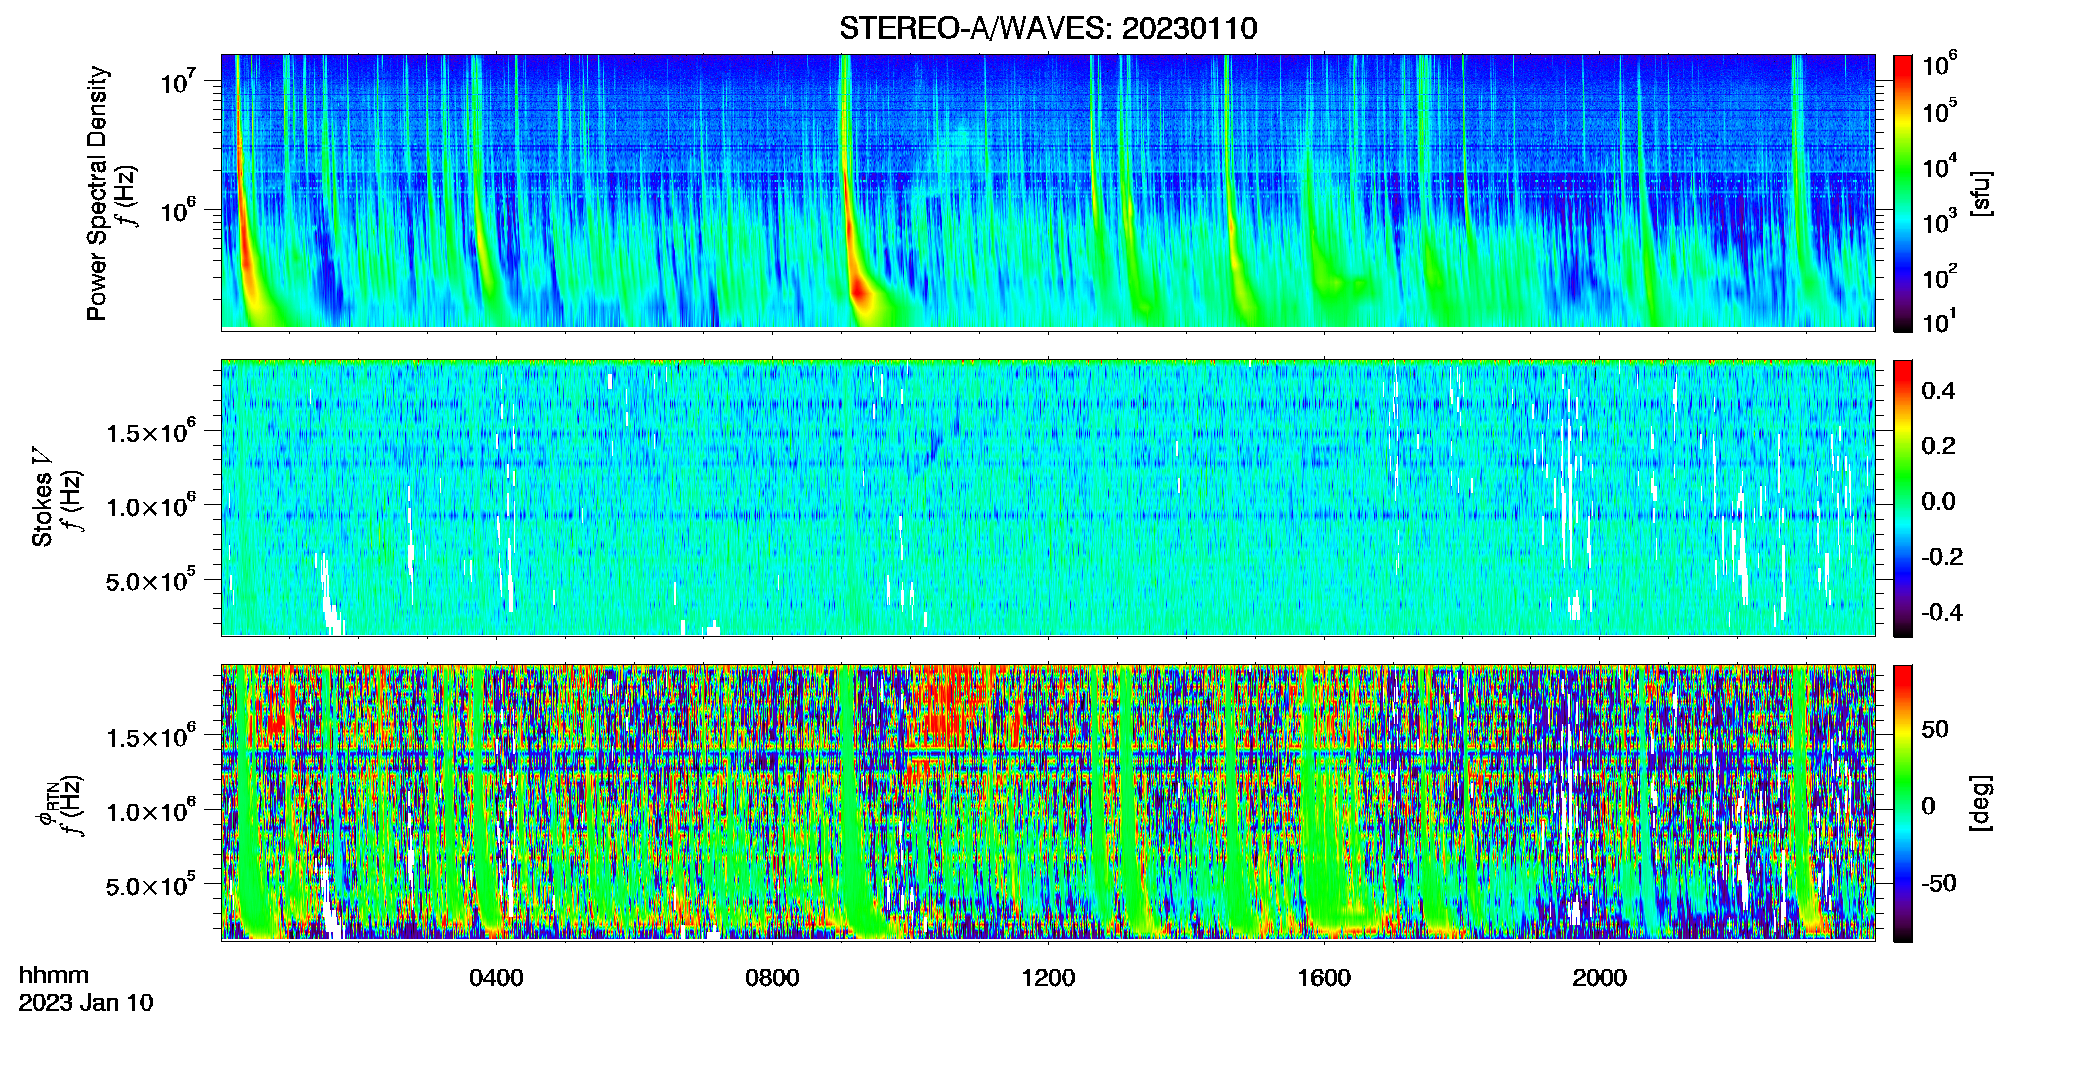
Task: Click the -0.4 Stokes V colorbar value
Action: (1942, 613)
